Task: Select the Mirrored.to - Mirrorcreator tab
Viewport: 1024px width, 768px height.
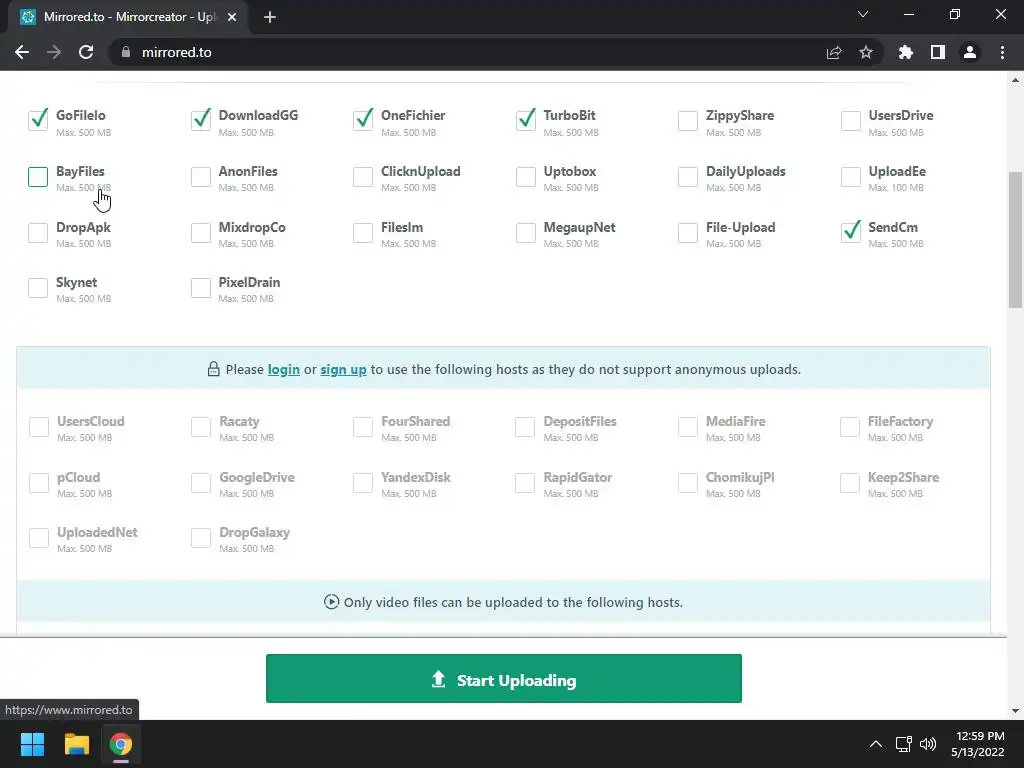Action: 129,17
